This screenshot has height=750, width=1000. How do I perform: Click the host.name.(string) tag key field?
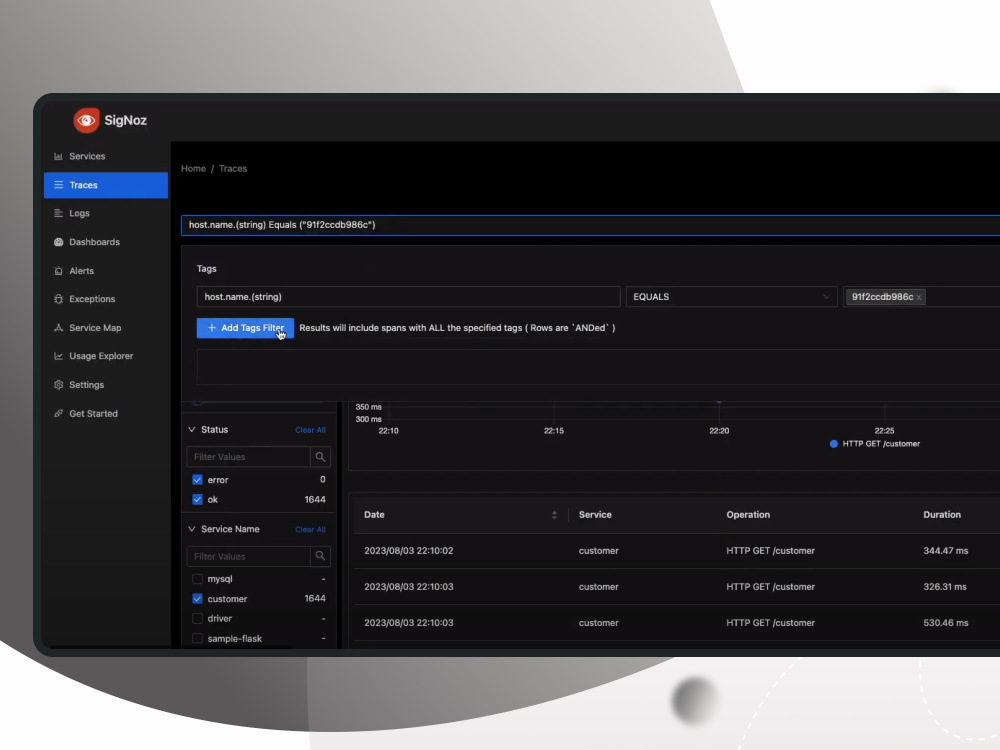point(408,297)
